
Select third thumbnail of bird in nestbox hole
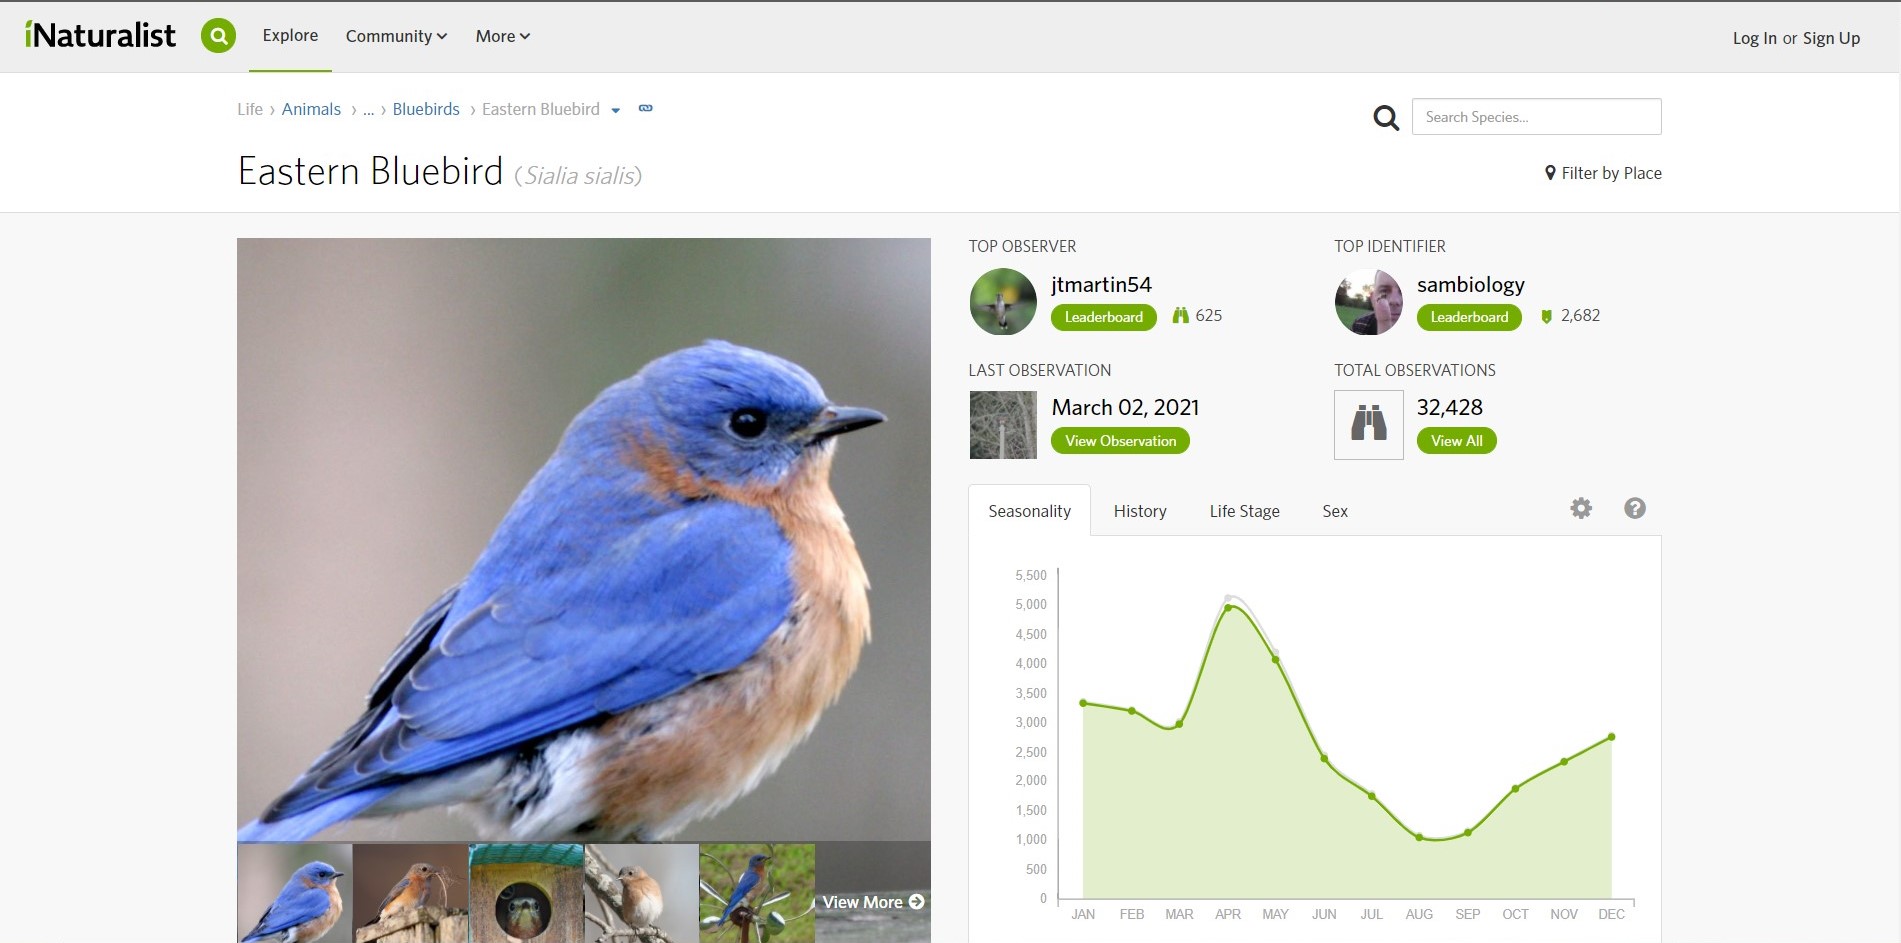pos(526,893)
